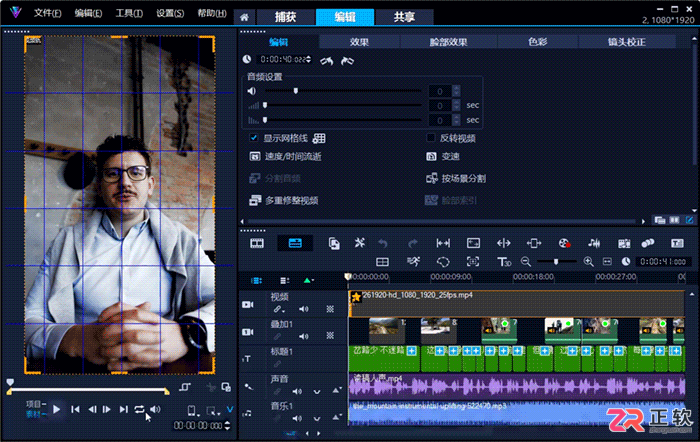Step the volume value field arrows
Screen dimensions: 700x442
coord(456,91)
